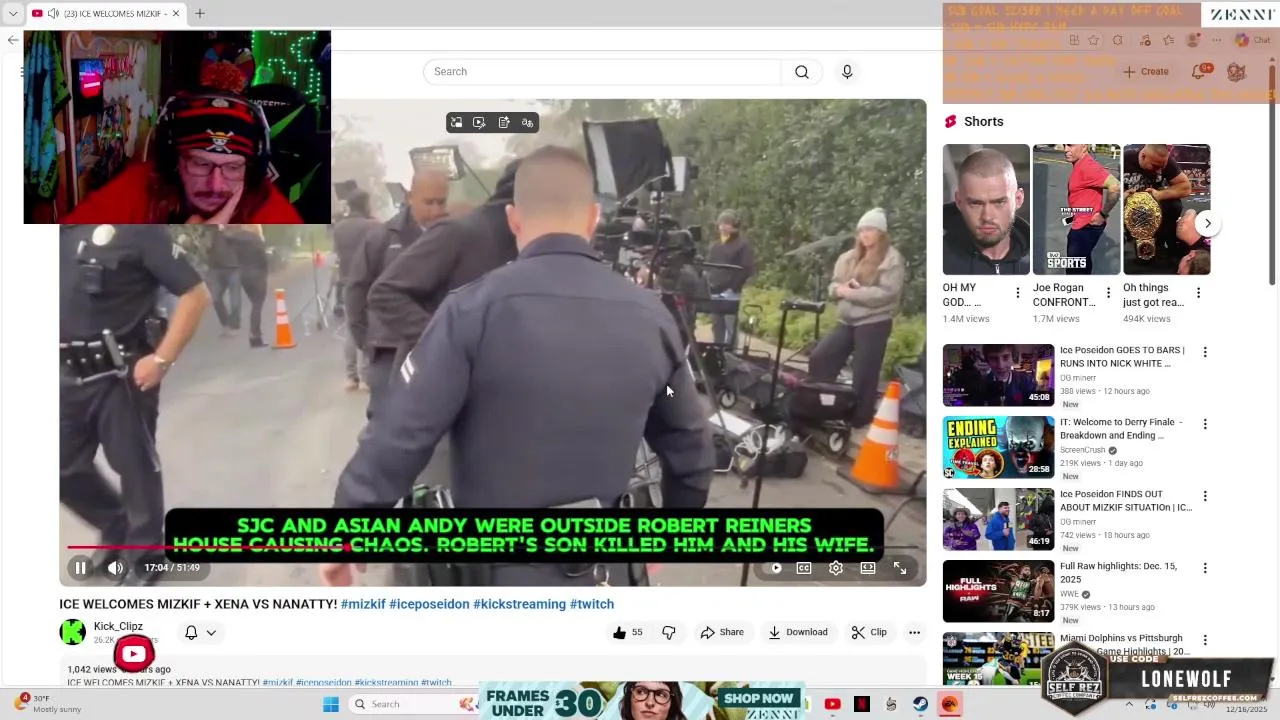Image resolution: width=1280 pixels, height=720 pixels.
Task: Go back to previous page
Action: tap(12, 40)
